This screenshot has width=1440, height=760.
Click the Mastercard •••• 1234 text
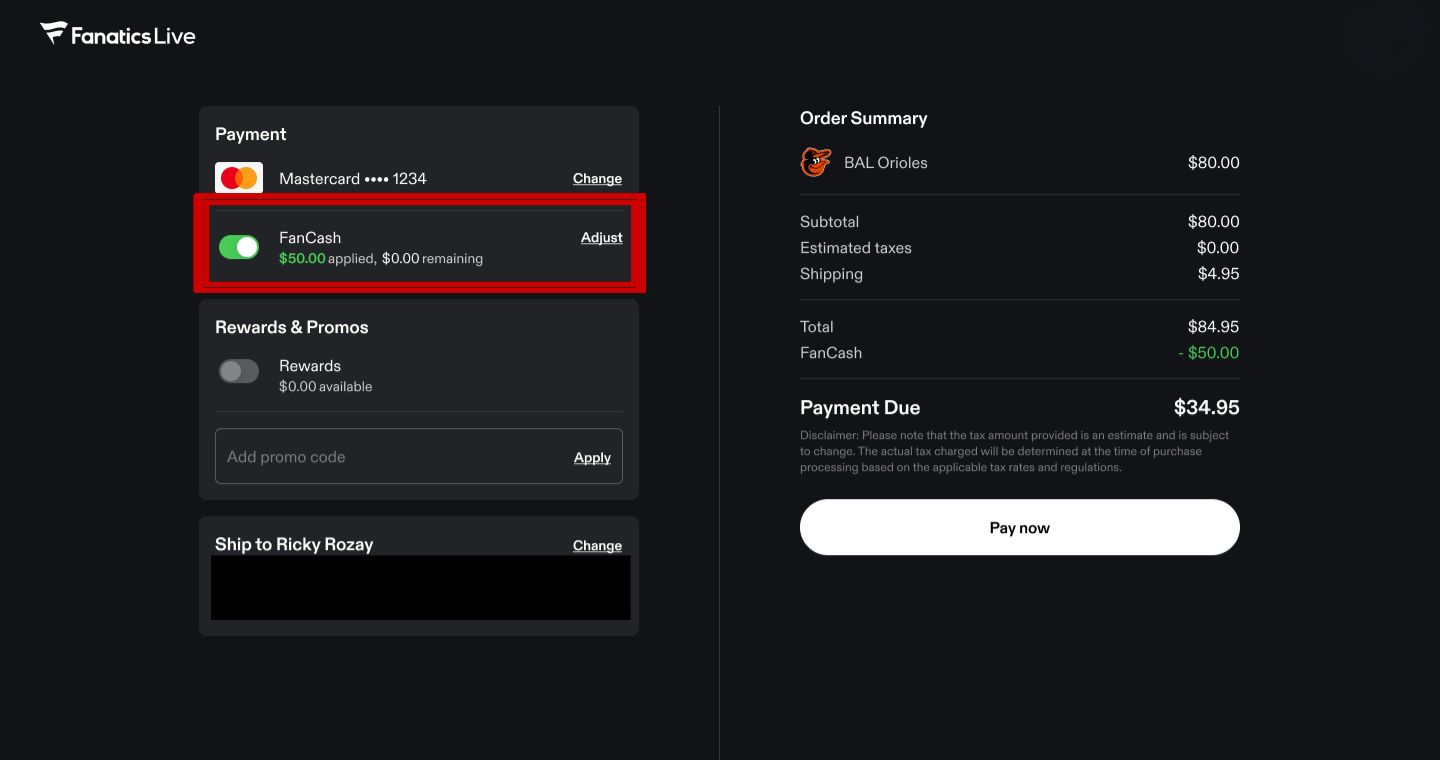(x=353, y=179)
